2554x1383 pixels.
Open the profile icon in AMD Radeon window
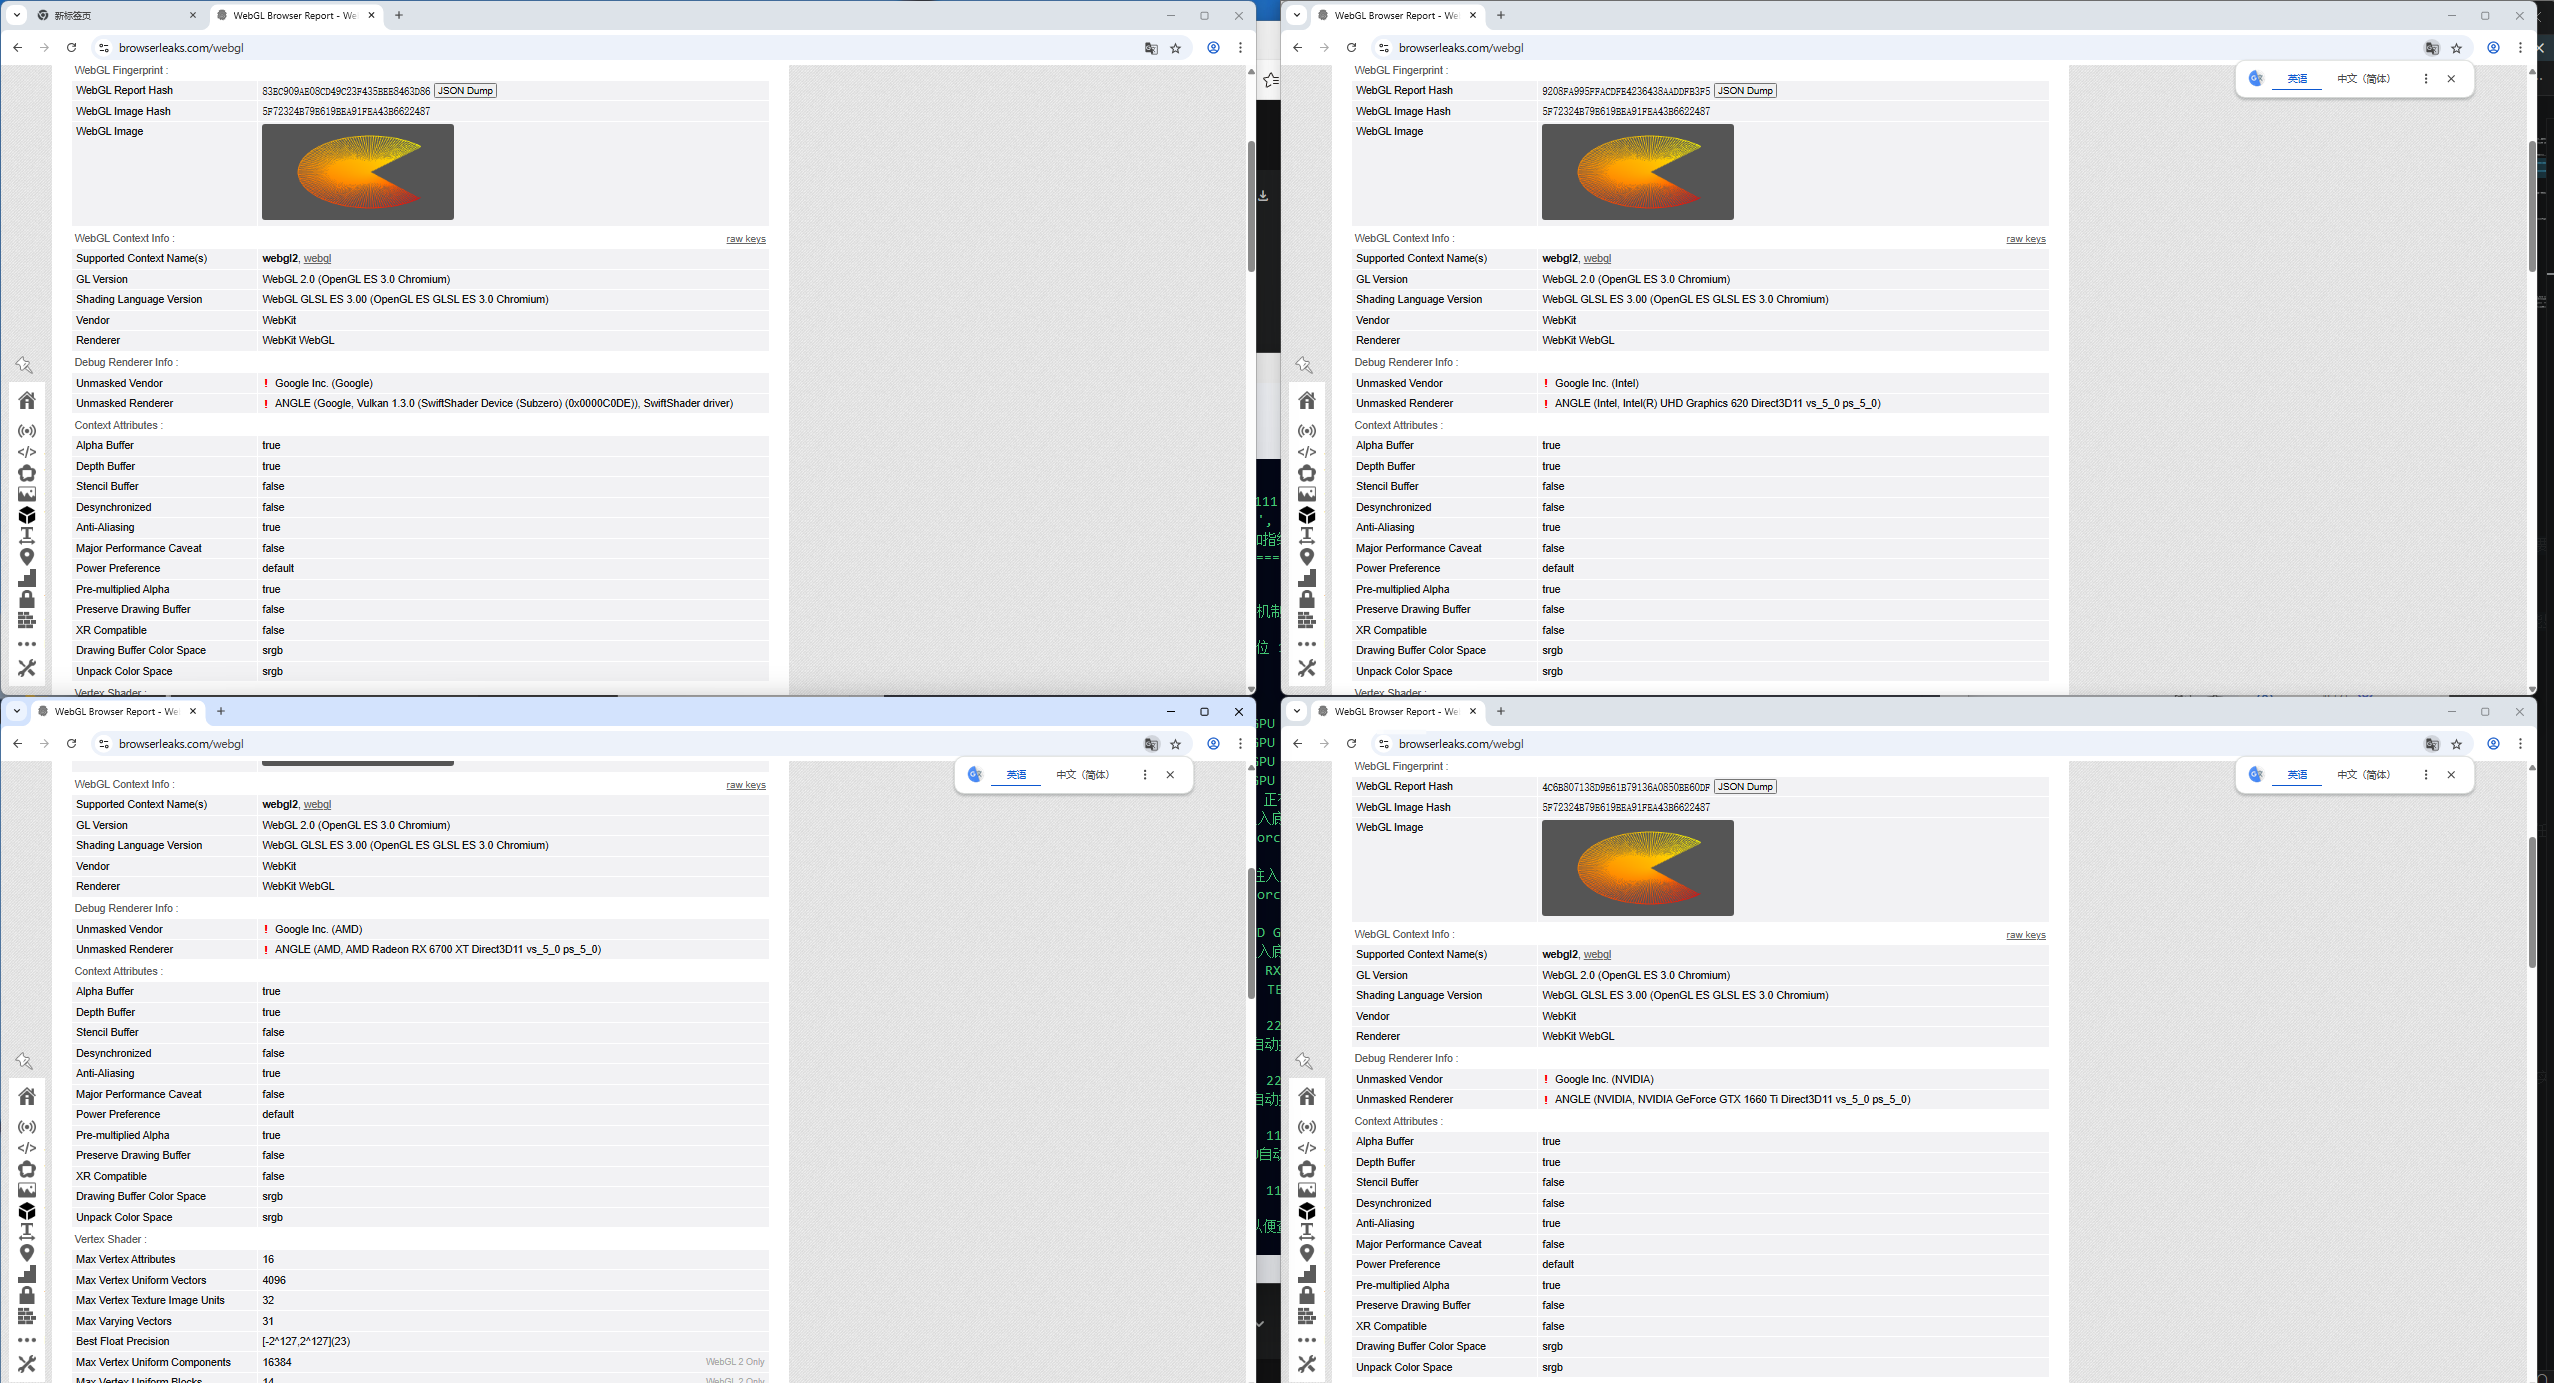click(x=1213, y=744)
